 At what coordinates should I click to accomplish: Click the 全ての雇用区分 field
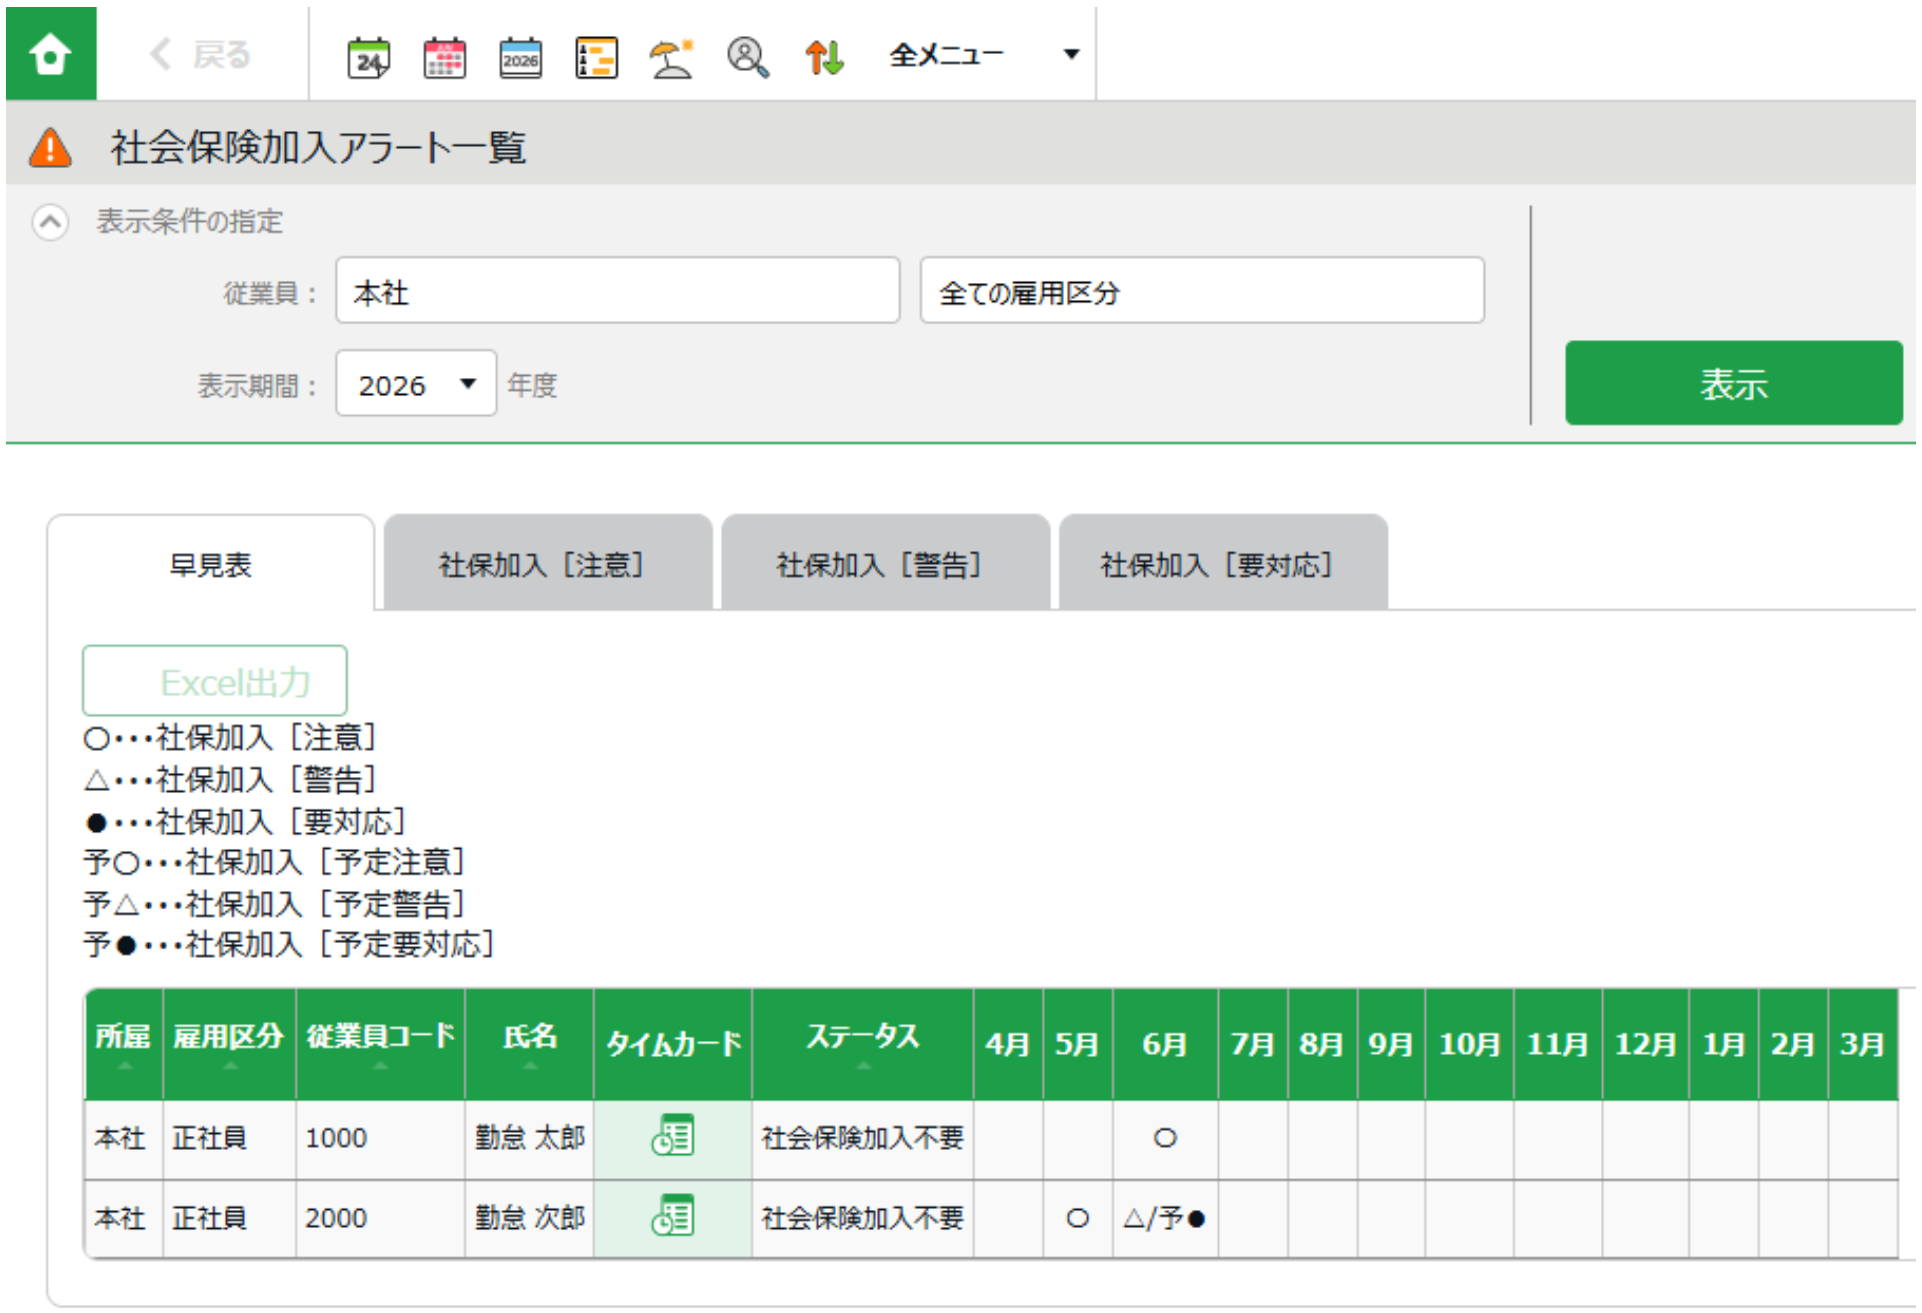click(1202, 291)
